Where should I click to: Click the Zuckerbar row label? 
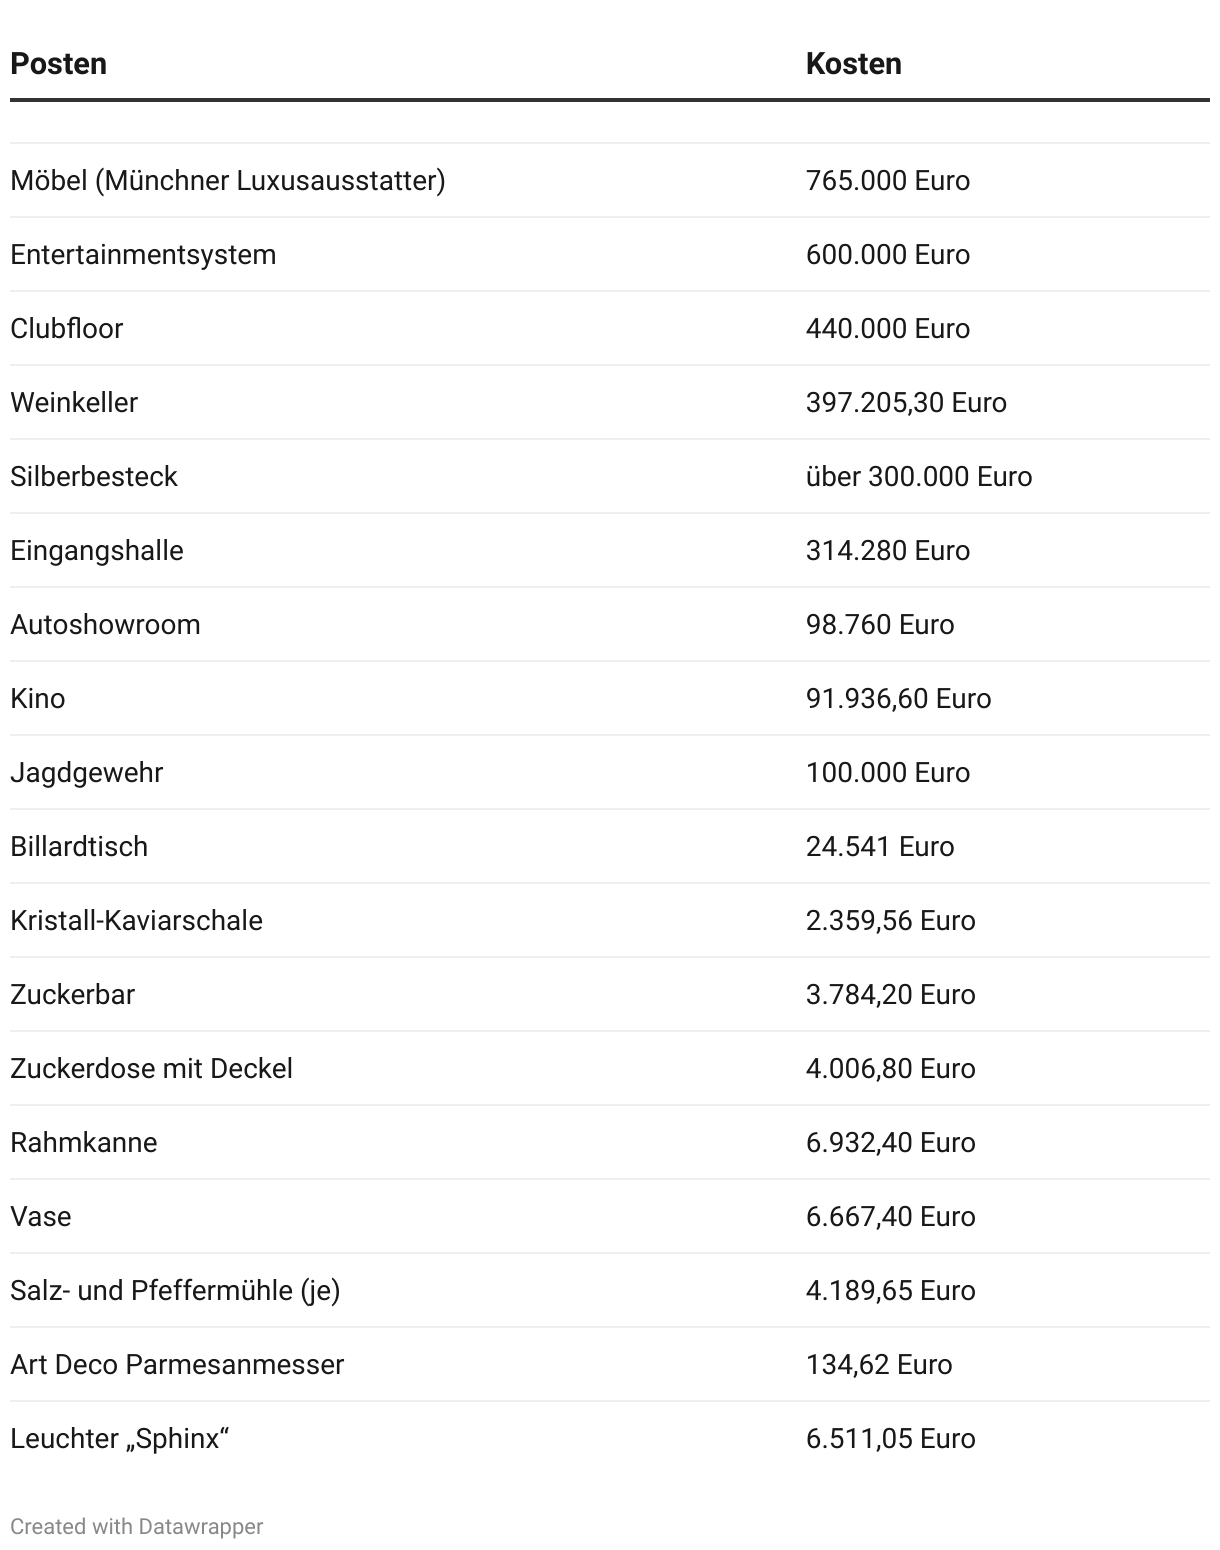pyautogui.click(x=73, y=995)
